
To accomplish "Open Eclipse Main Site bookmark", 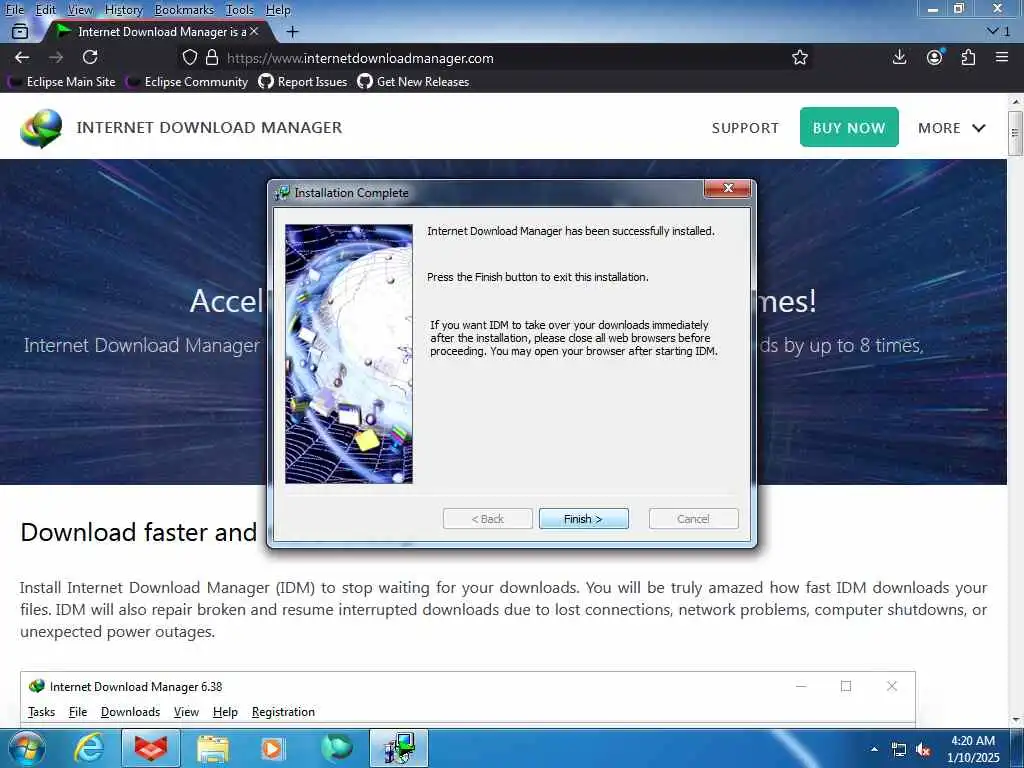I will coord(63,82).
